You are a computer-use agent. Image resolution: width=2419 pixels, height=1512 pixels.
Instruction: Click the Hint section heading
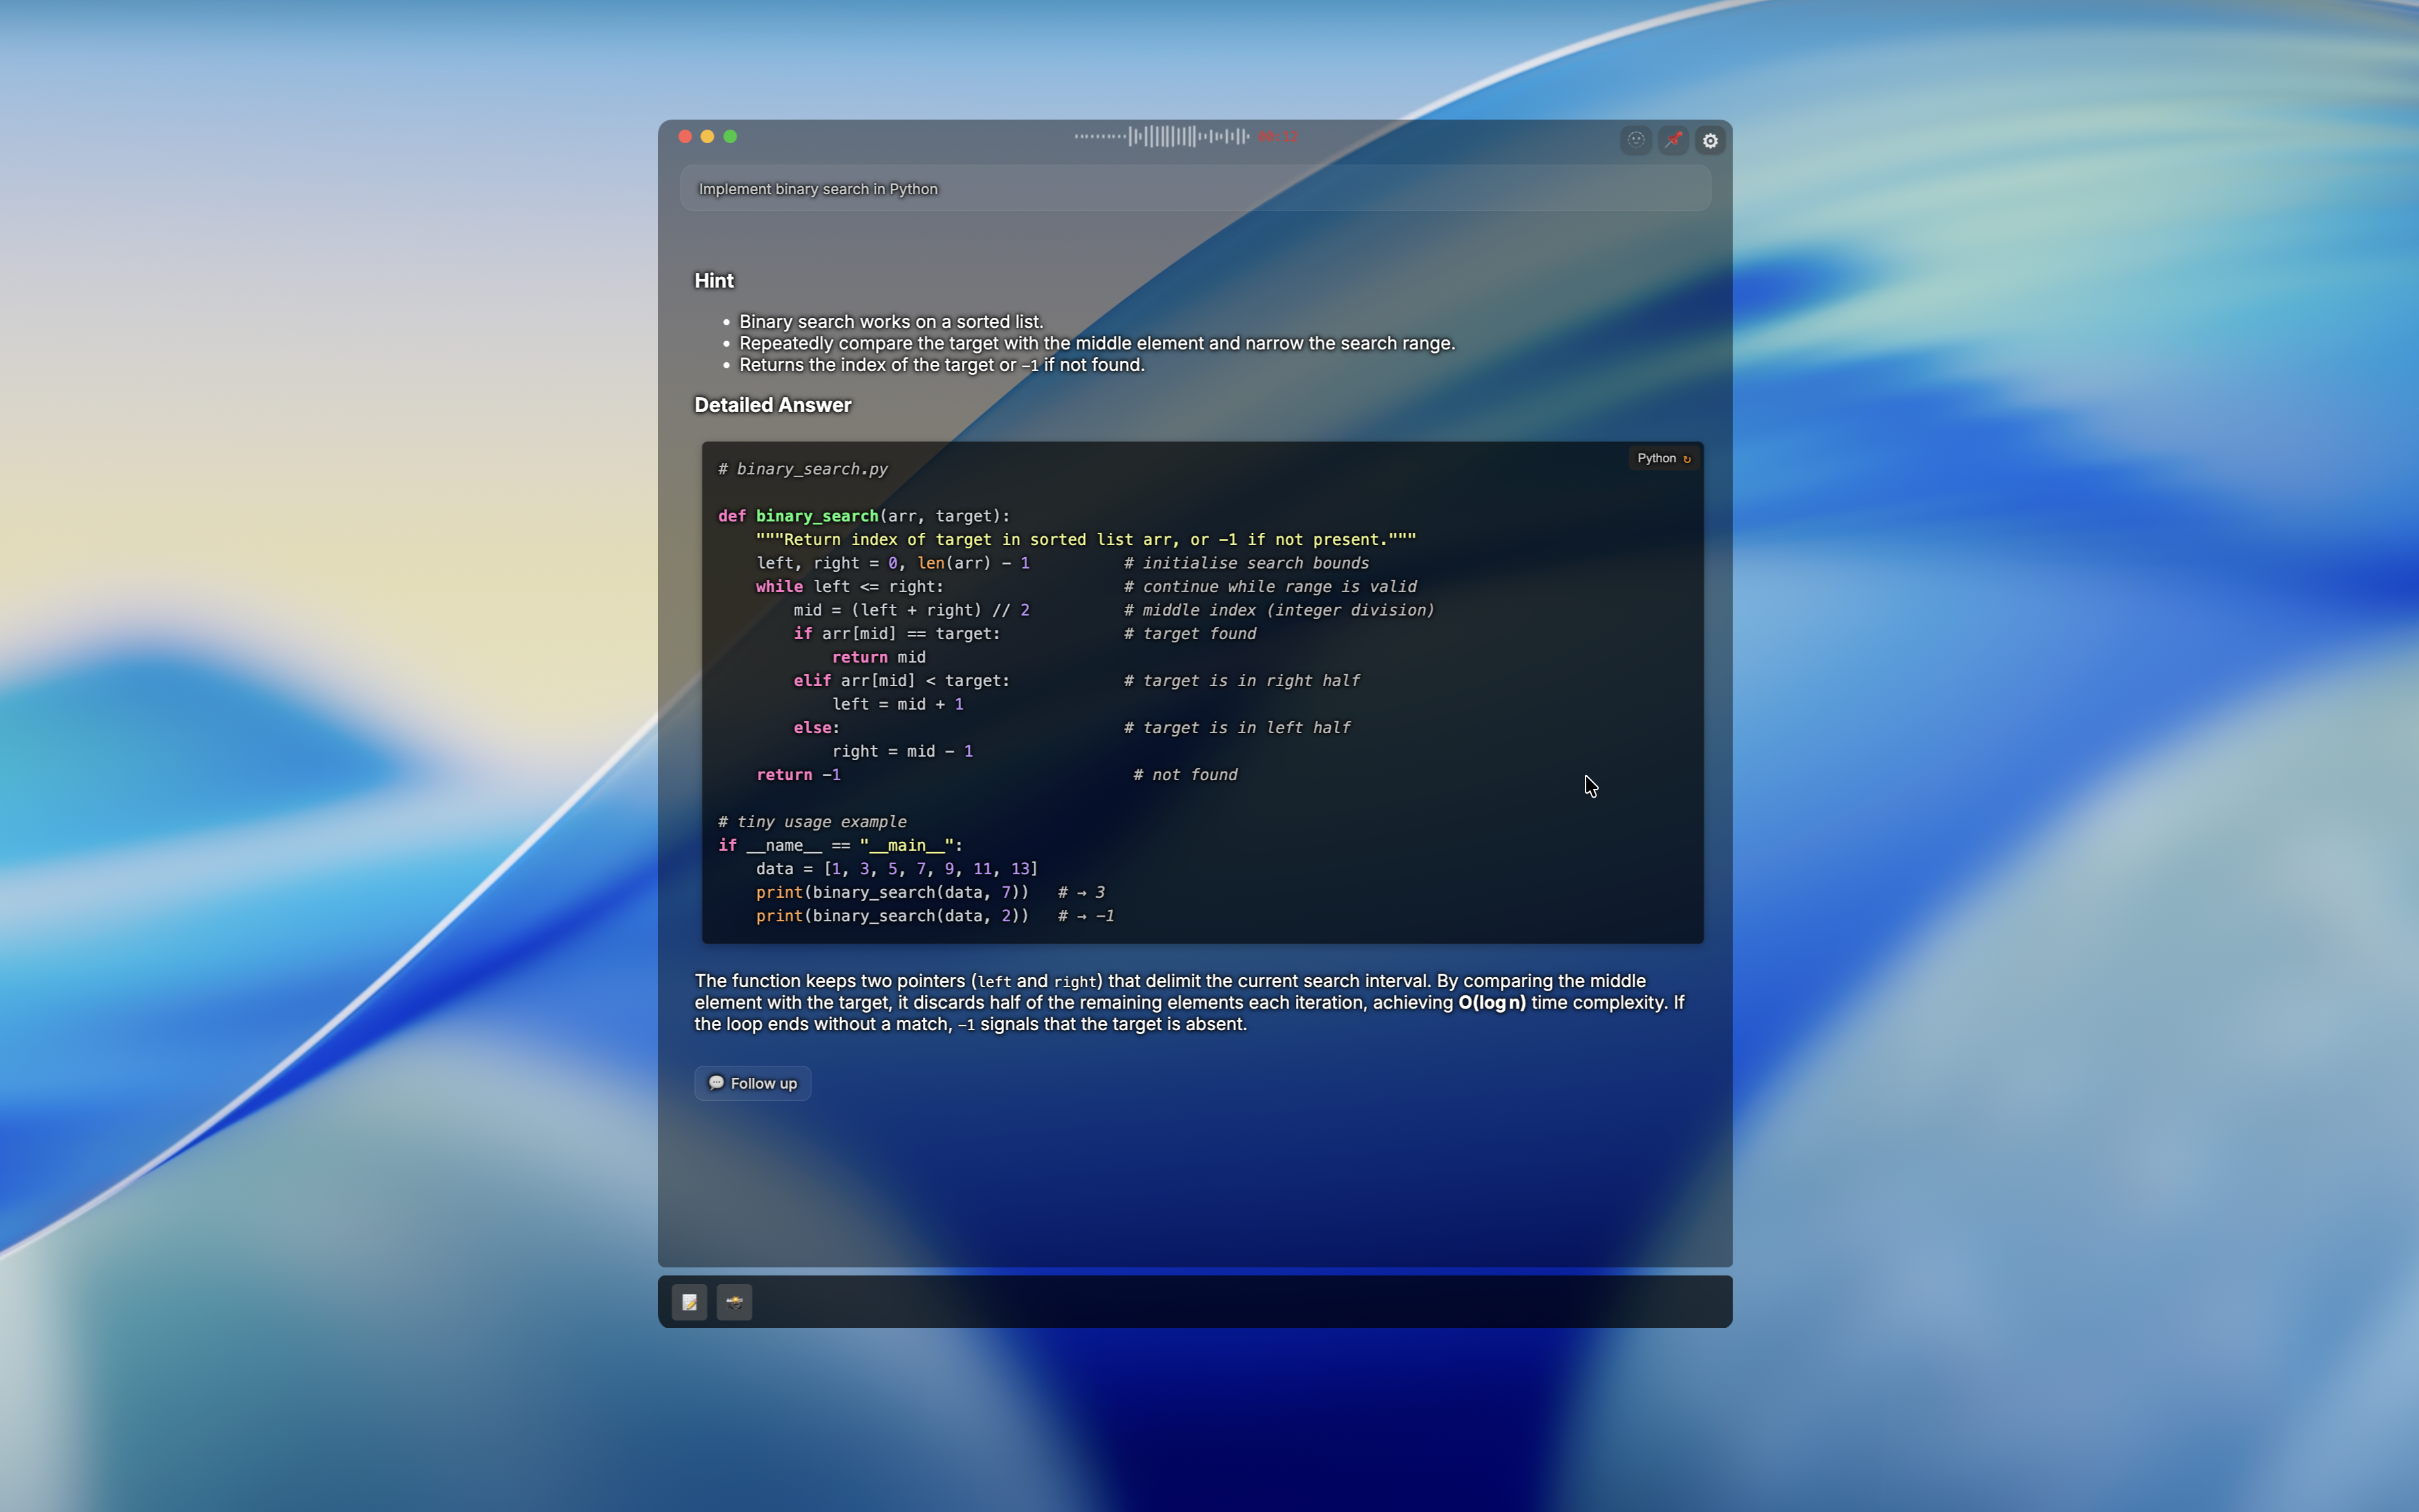(x=714, y=281)
